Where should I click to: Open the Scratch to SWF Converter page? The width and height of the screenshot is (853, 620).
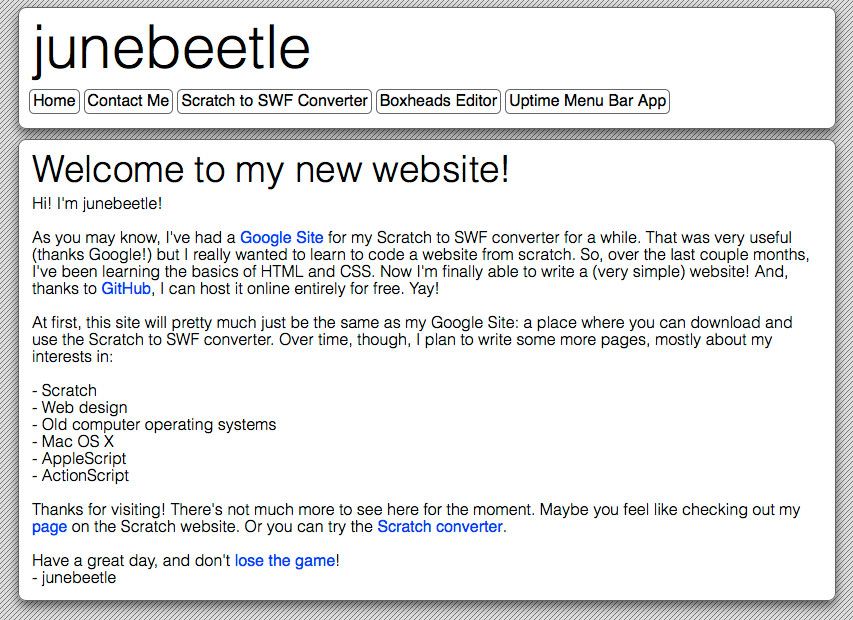click(275, 101)
